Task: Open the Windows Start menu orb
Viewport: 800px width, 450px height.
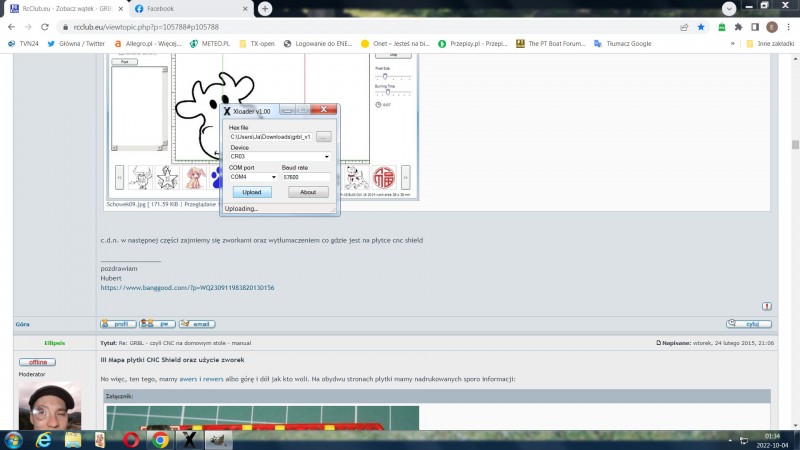Action: pos(13,440)
